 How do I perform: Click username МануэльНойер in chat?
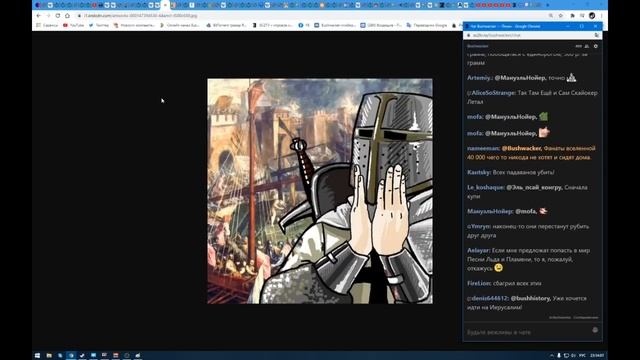click(x=490, y=211)
